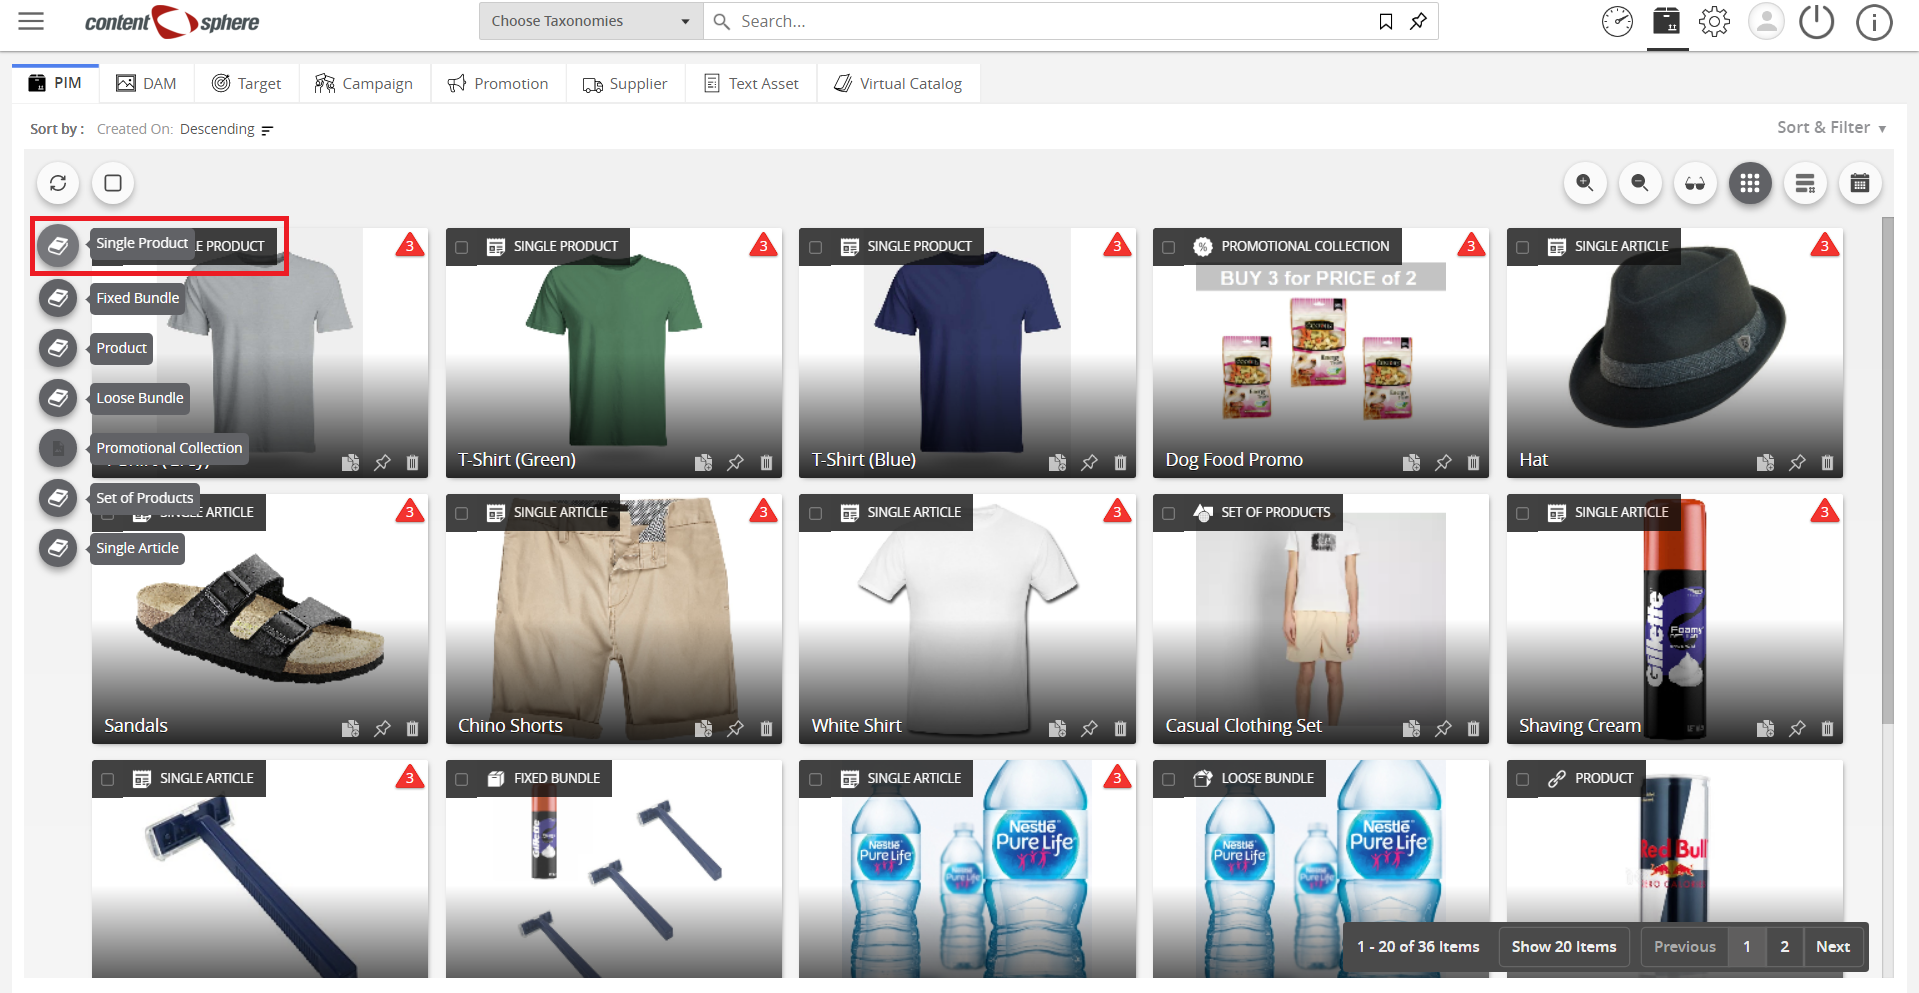Switch to grid tile view
Viewport: 1919px width, 993px height.
(1750, 183)
